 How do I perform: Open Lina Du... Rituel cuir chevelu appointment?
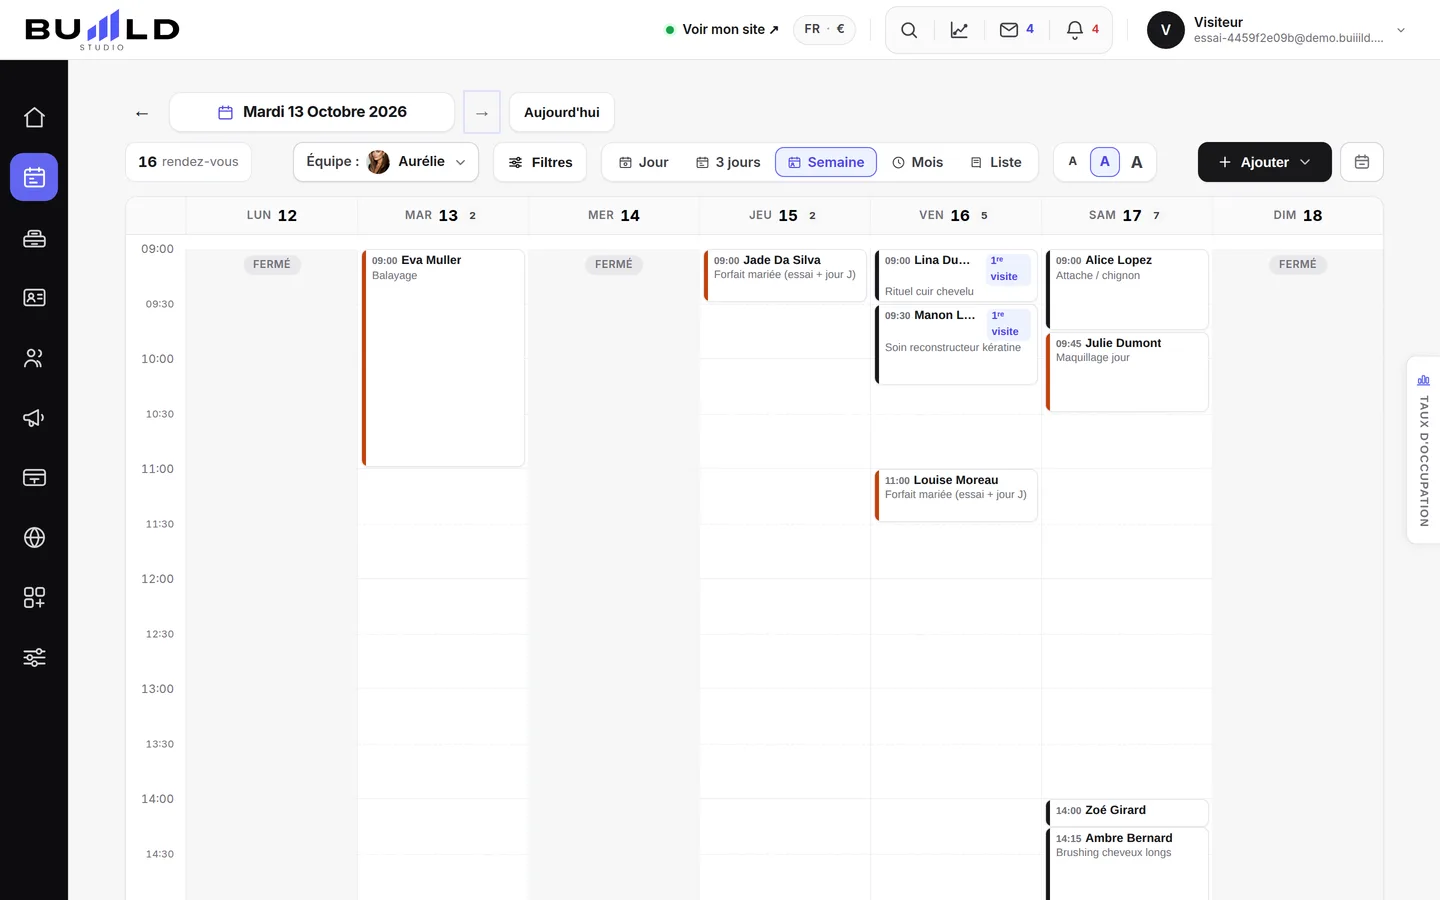[956, 275]
